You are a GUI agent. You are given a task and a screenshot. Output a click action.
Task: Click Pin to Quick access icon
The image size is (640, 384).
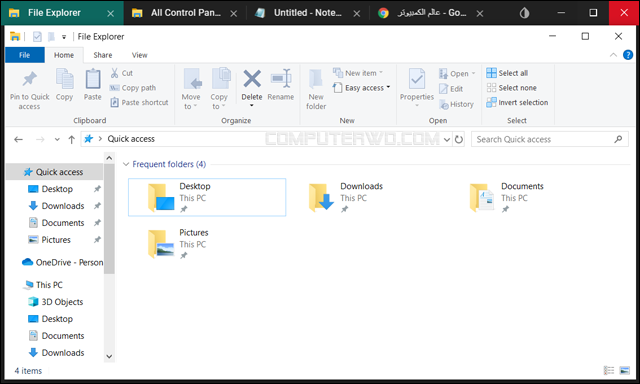pyautogui.click(x=29, y=79)
